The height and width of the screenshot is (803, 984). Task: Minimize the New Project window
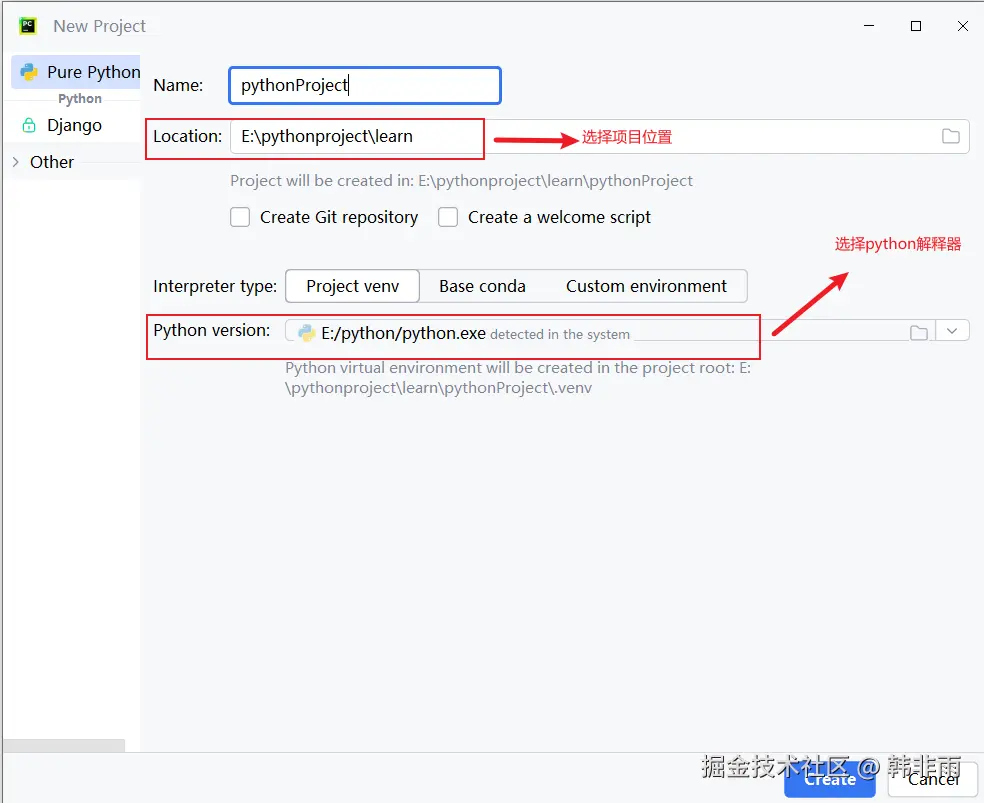[x=869, y=26]
